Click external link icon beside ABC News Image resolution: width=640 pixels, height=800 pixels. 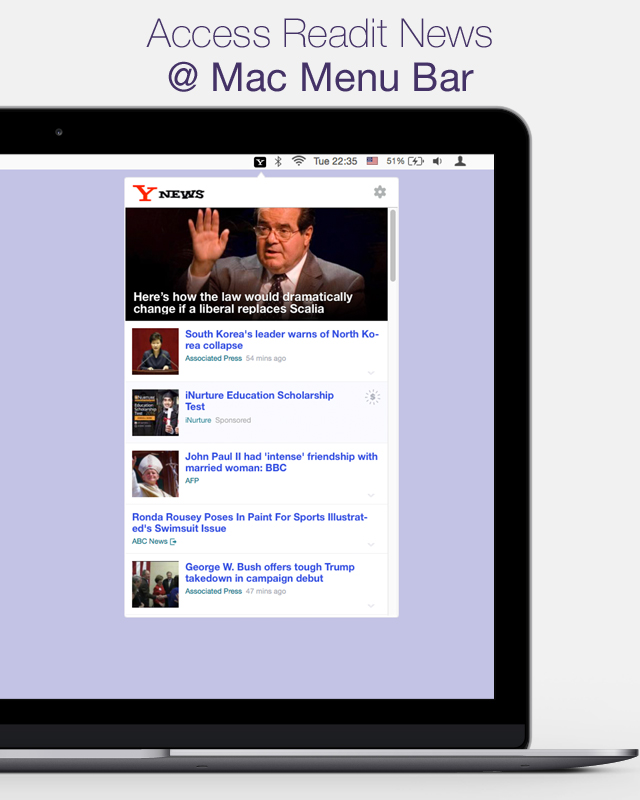click(173, 542)
